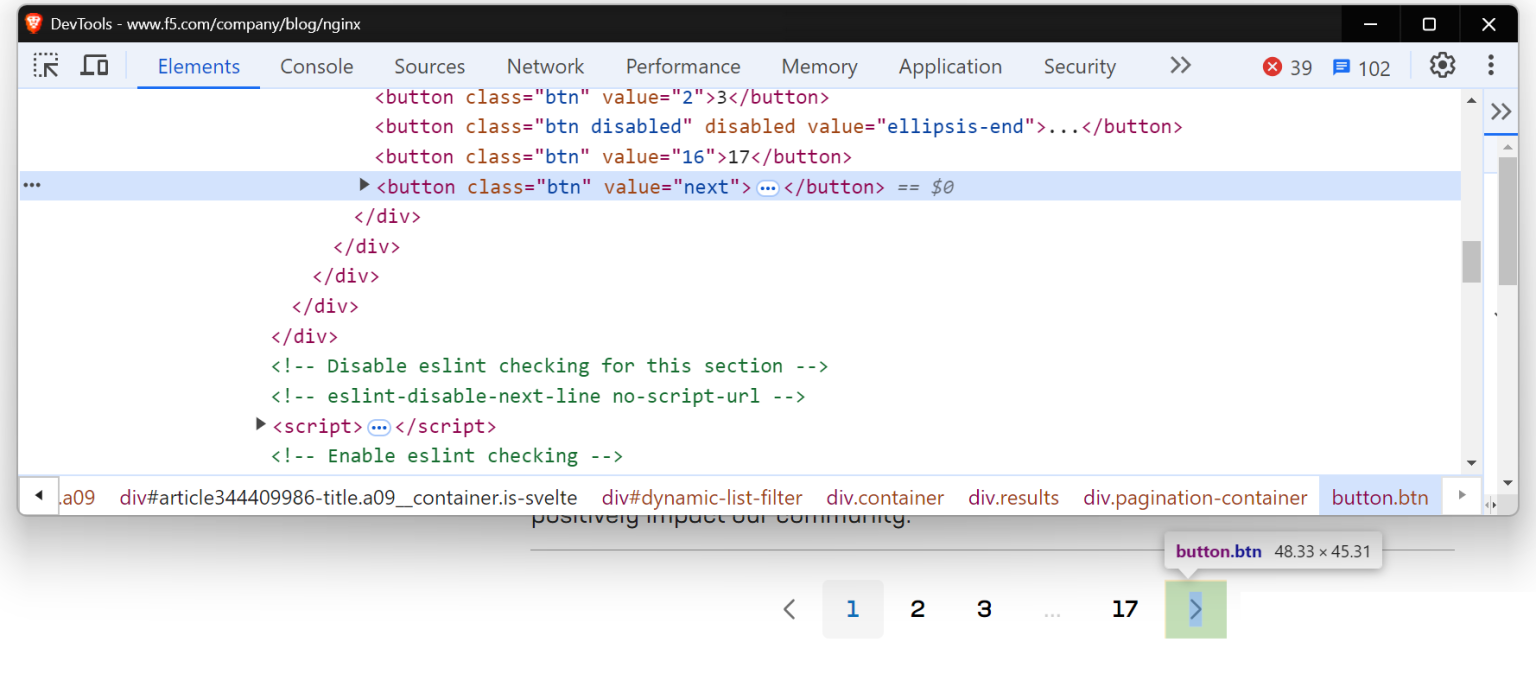Click the breadcrumb left scroll arrow
The width and height of the screenshot is (1536, 674).
(x=37, y=496)
